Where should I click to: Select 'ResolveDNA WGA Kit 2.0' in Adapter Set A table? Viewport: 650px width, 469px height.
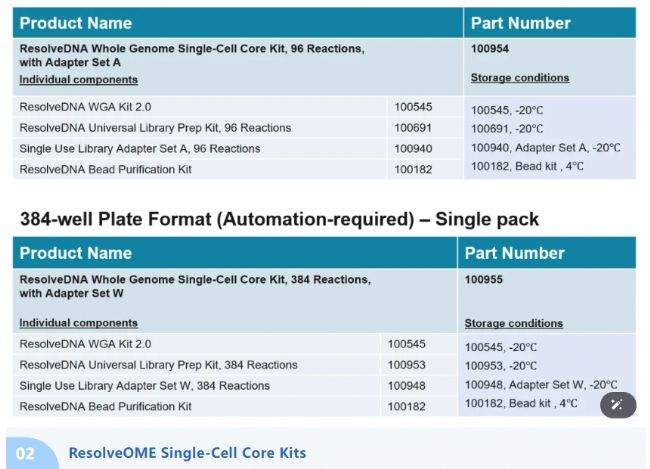click(x=85, y=107)
